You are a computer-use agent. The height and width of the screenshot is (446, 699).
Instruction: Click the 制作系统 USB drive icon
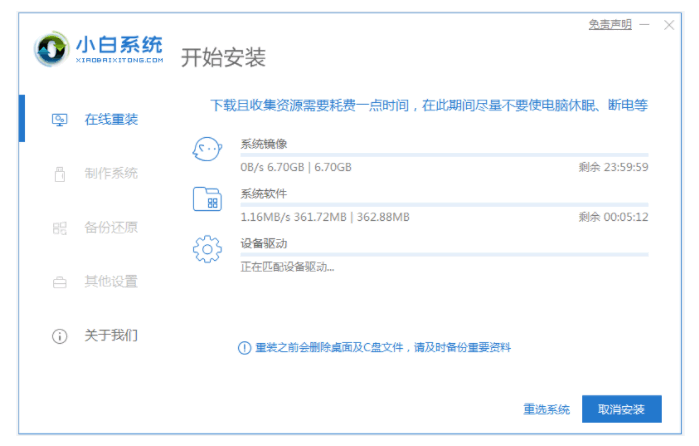[x=60, y=174]
